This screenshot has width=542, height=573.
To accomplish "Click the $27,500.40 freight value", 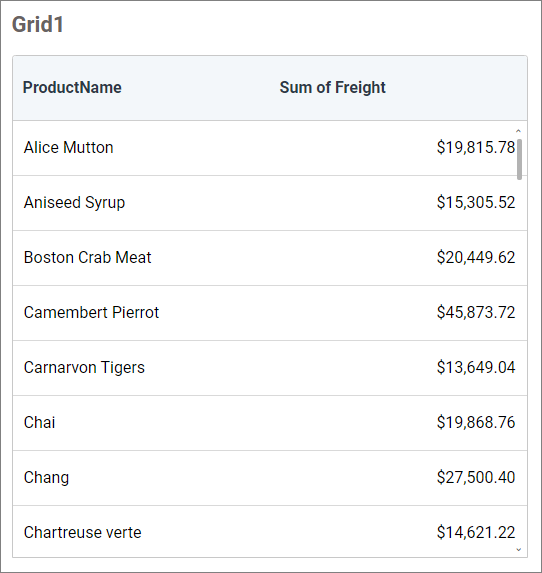I will click(476, 478).
